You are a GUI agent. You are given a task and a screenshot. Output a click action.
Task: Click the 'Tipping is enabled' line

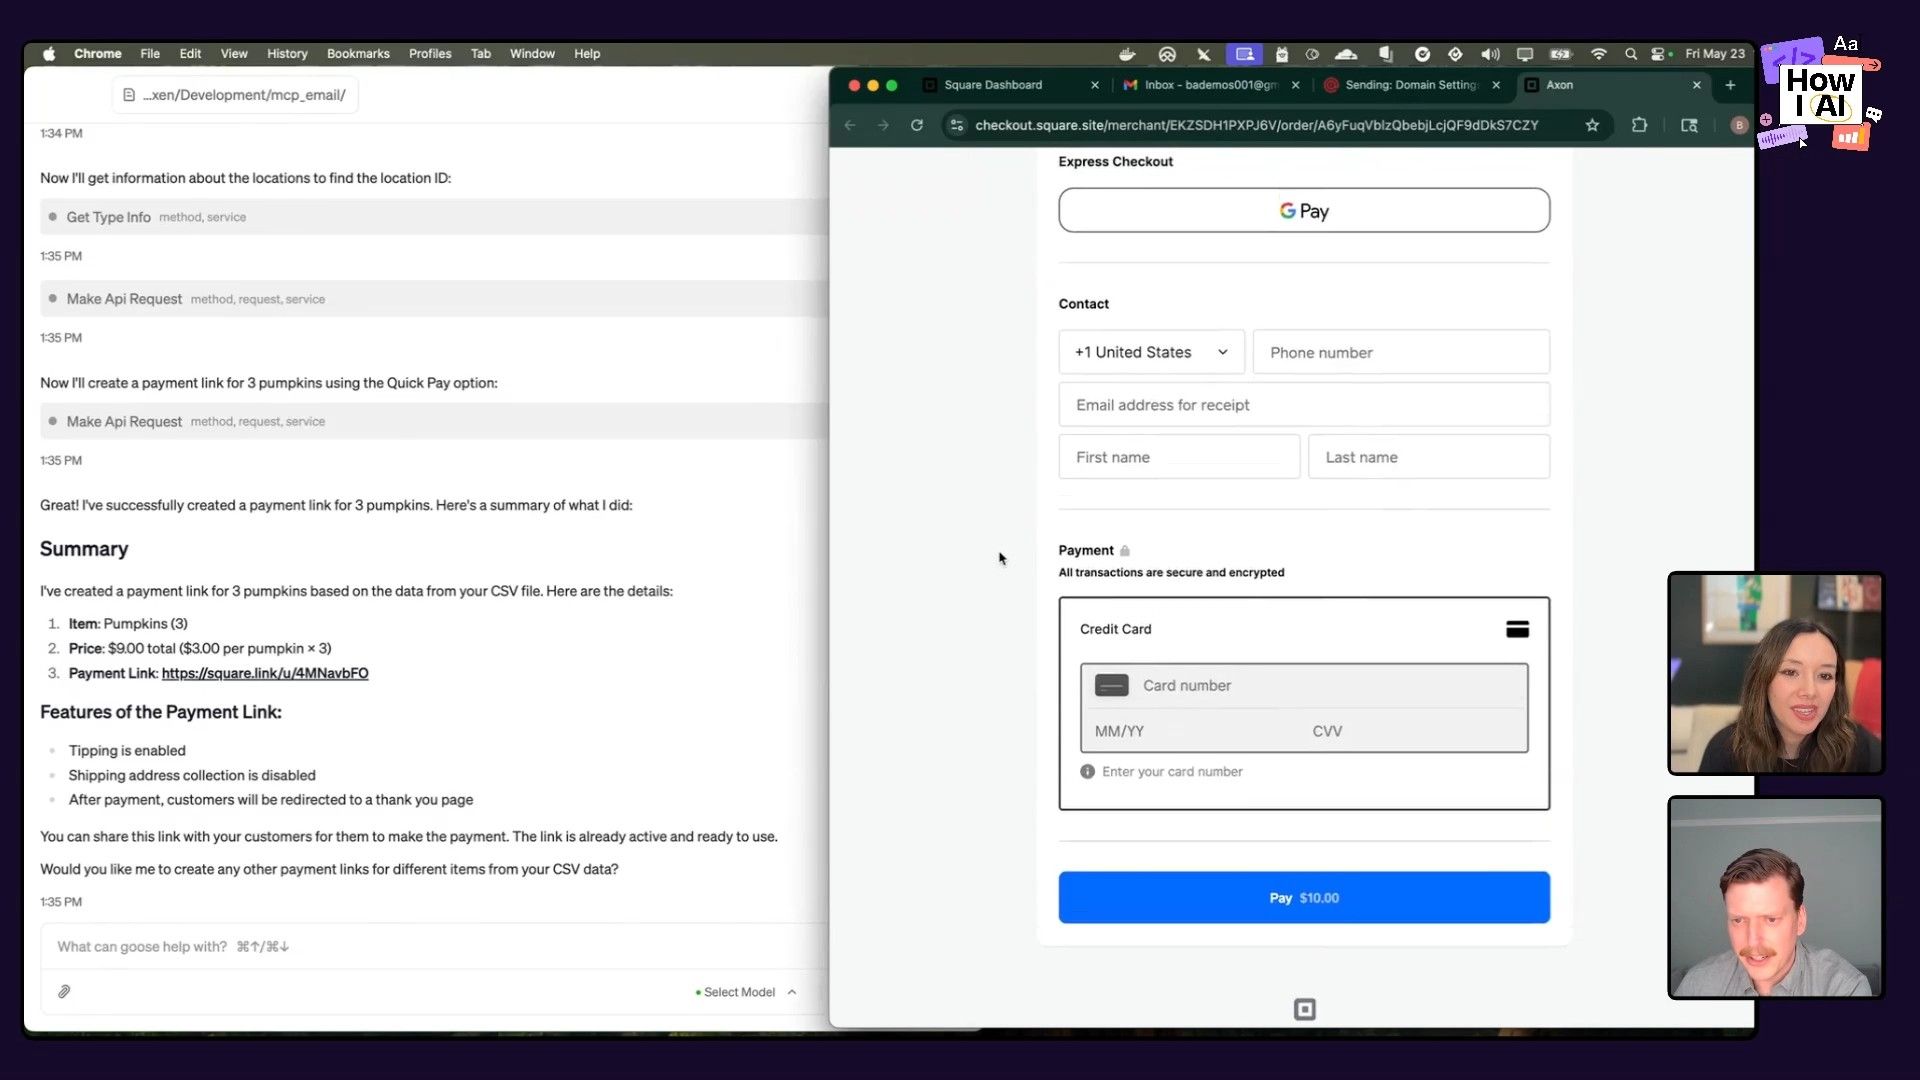[127, 750]
